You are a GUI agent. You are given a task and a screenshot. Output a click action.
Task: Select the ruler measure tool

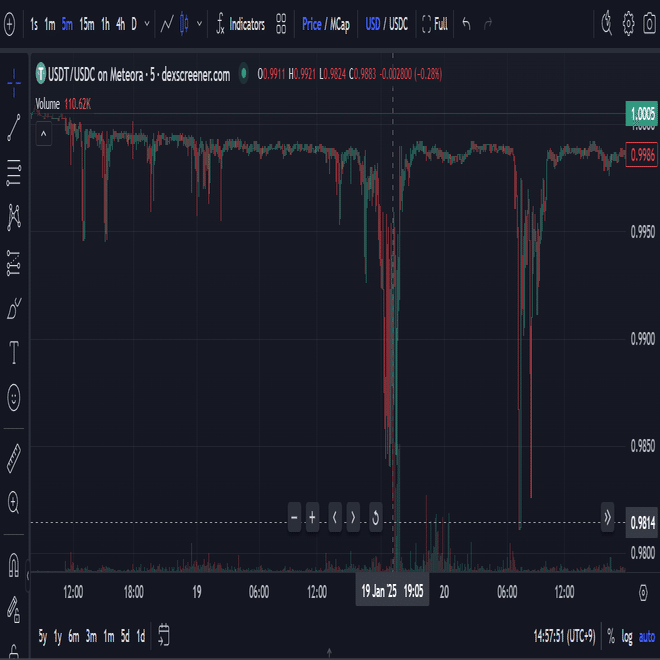click(14, 458)
